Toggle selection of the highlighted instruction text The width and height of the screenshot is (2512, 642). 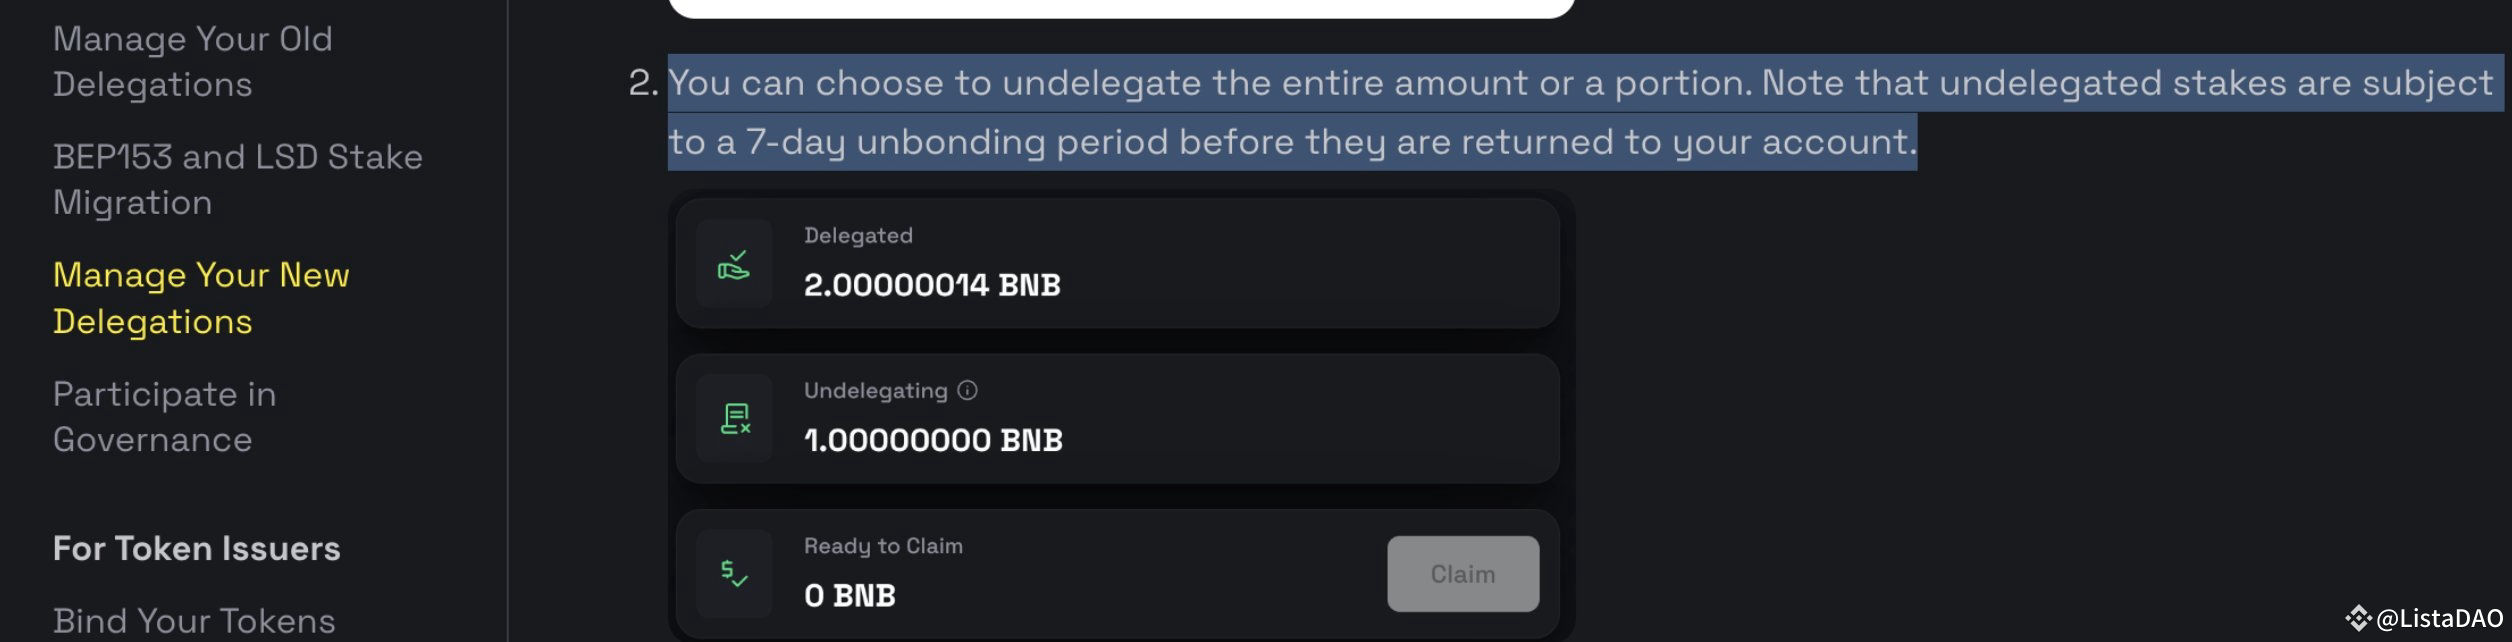point(1580,110)
